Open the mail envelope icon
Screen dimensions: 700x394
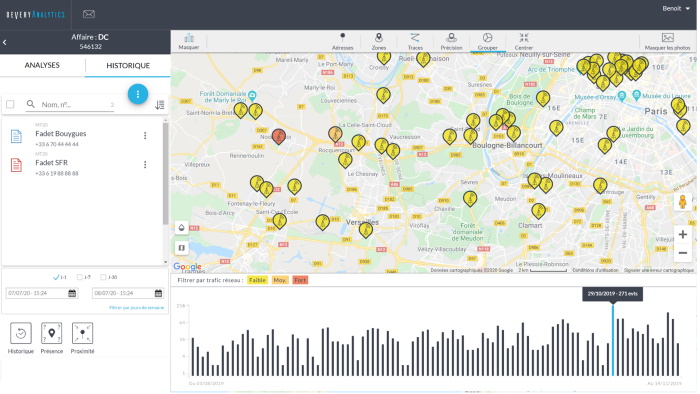[89, 14]
